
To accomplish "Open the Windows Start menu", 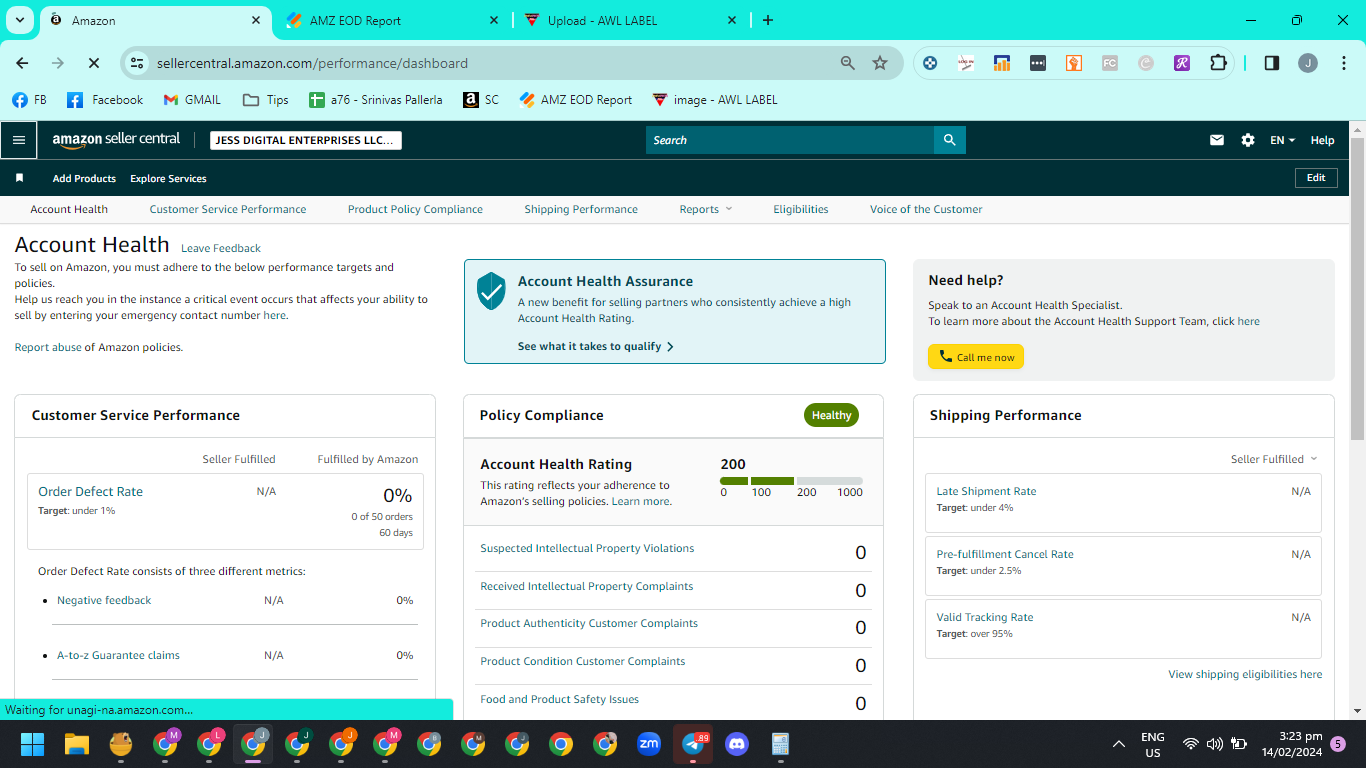I will (33, 744).
